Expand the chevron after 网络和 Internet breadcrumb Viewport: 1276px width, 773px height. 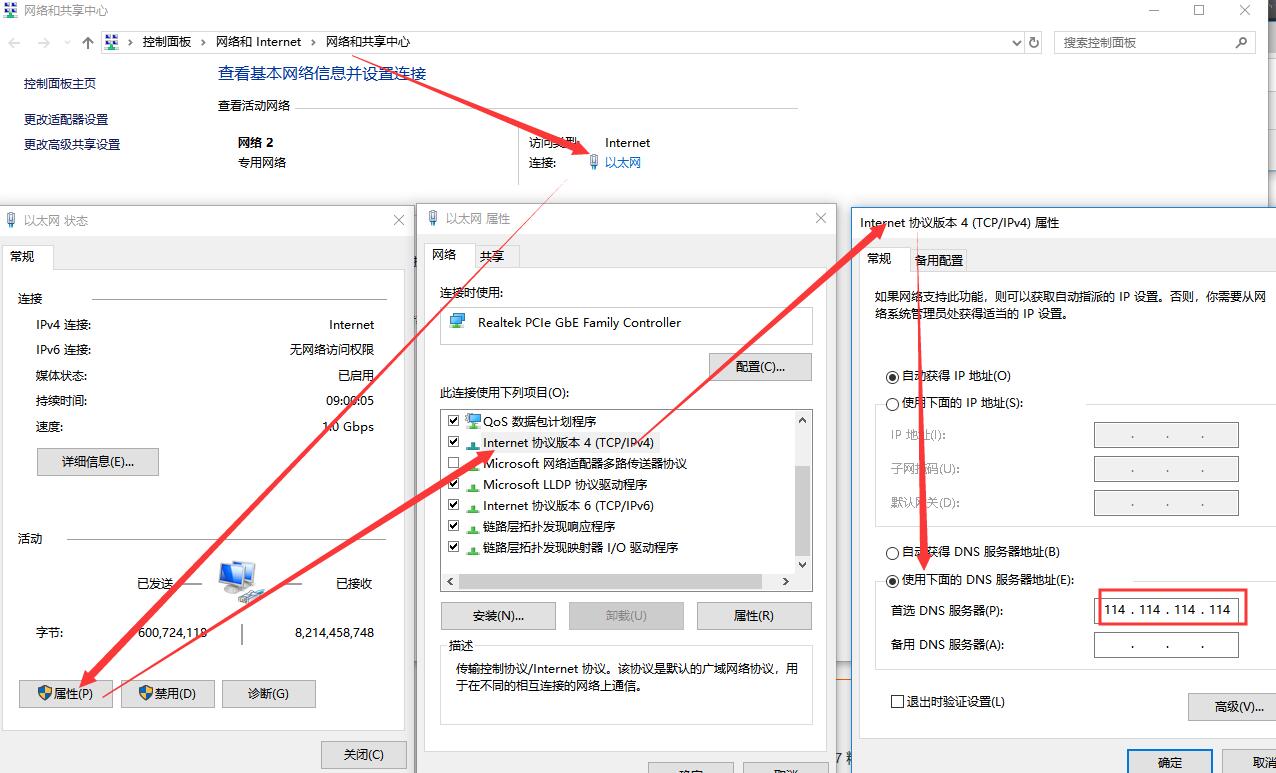[x=313, y=42]
